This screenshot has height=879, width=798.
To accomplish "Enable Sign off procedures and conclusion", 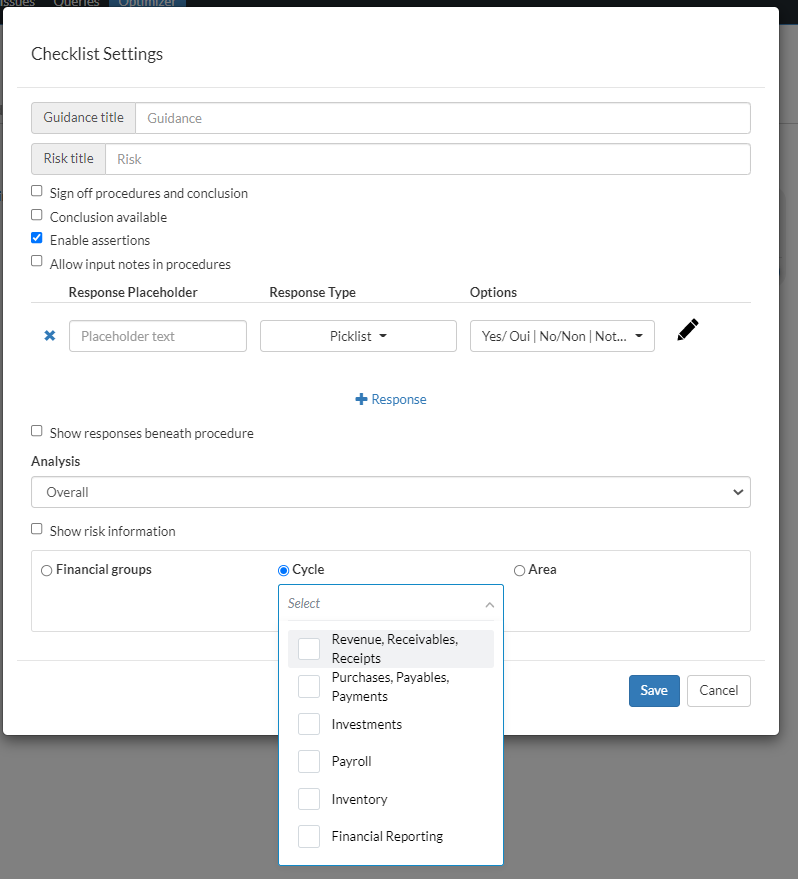I will tap(37, 191).
